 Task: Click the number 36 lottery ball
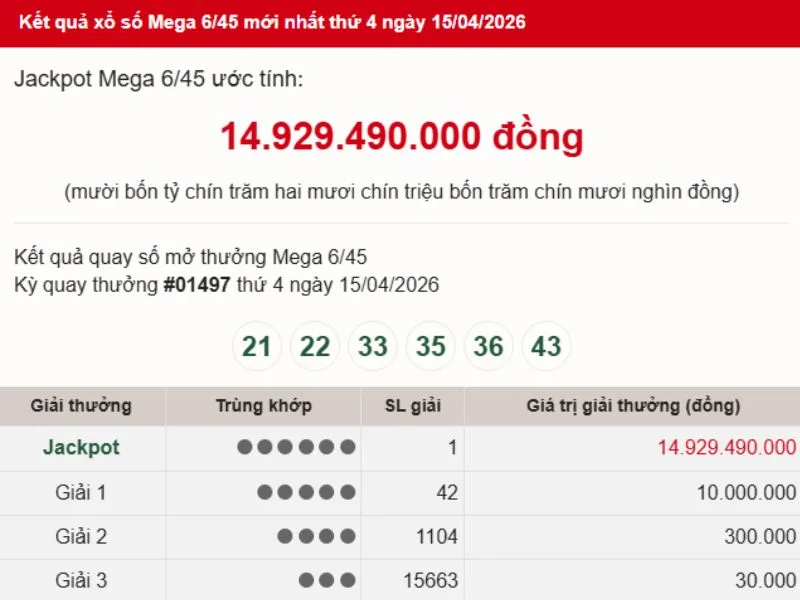point(489,347)
